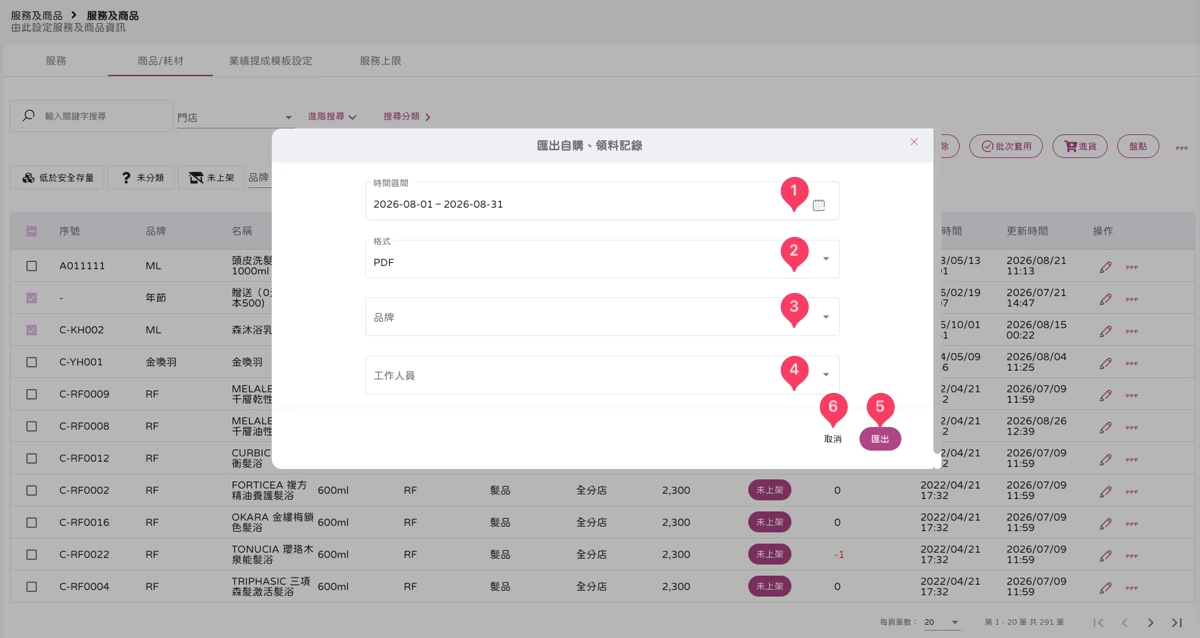The image size is (1200, 638).
Task: Expand the 品牌 dropdown in dialog
Action: pyautogui.click(x=602, y=317)
